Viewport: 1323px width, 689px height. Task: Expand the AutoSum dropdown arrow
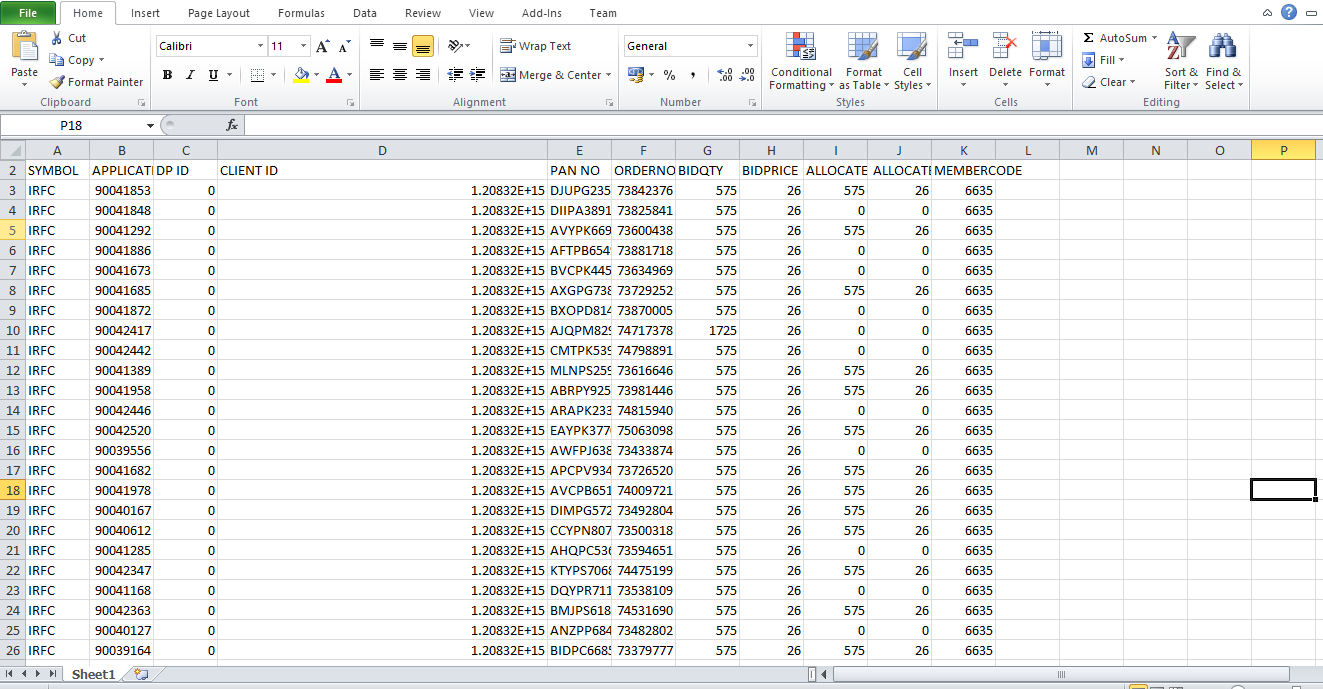[x=1154, y=38]
